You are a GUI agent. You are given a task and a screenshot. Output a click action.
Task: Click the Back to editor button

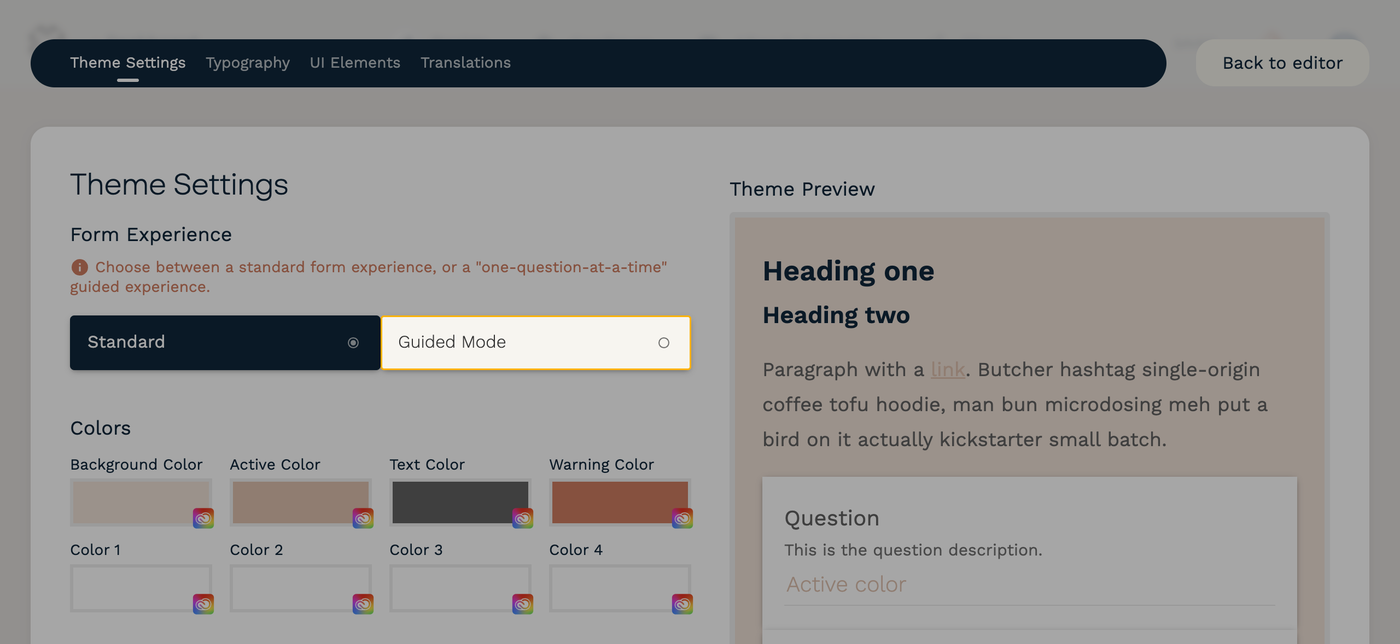click(1282, 62)
